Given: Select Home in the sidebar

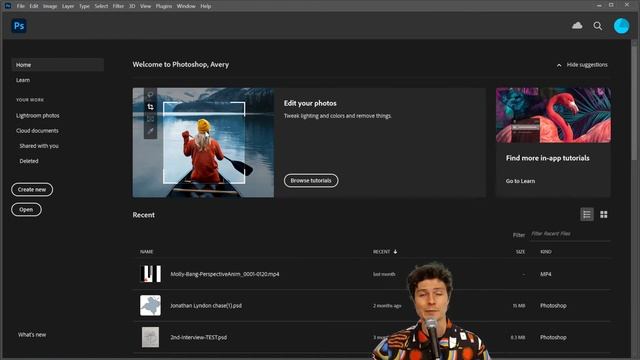Looking at the screenshot, I should tap(58, 65).
